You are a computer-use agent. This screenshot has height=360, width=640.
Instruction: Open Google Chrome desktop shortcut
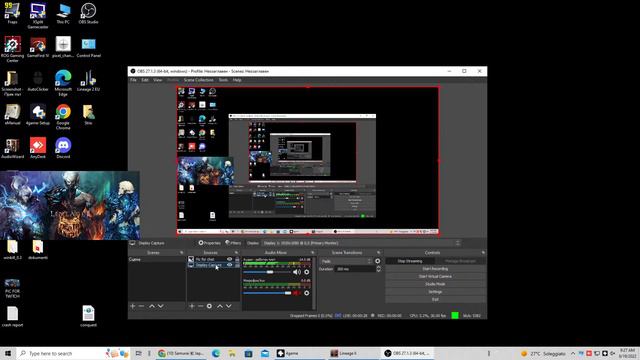tap(63, 116)
